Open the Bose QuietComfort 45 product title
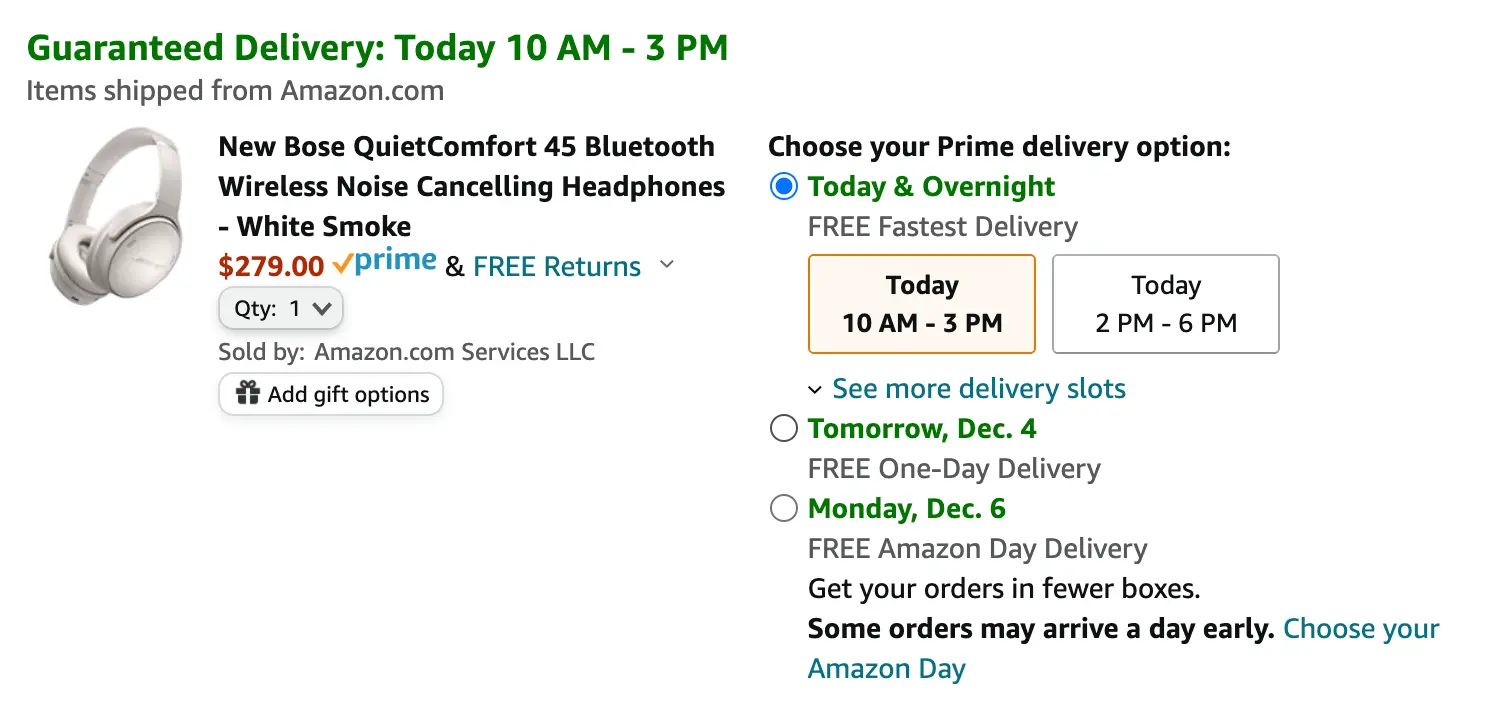 click(x=472, y=186)
